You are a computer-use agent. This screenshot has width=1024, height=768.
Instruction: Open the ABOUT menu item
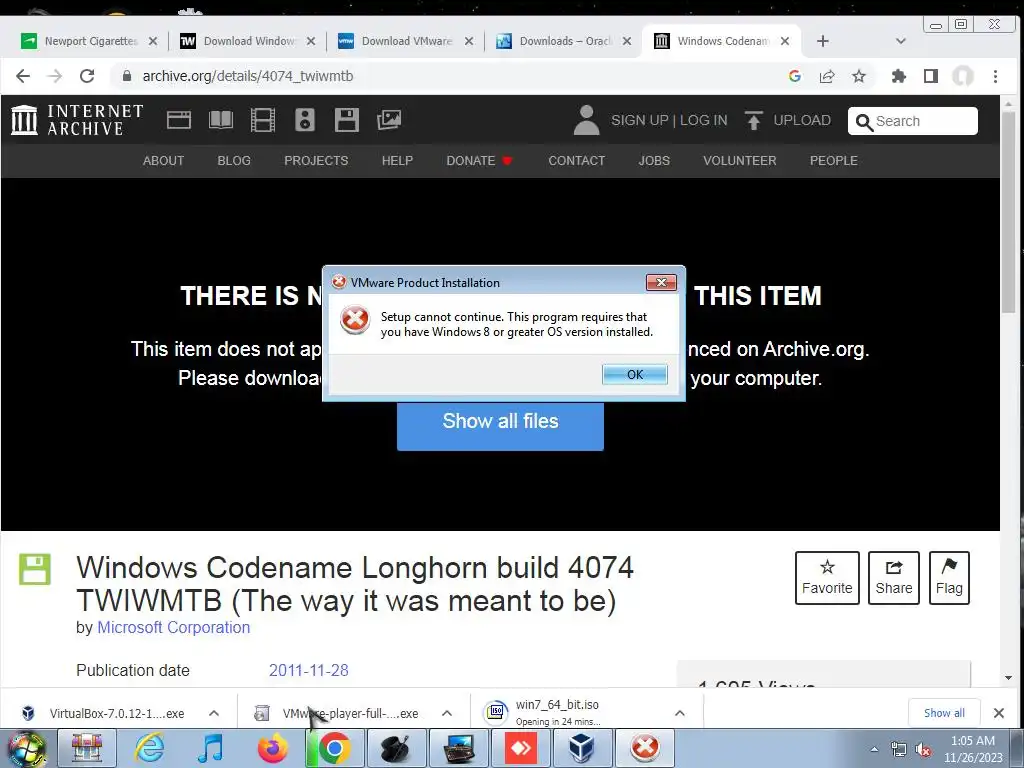[163, 161]
